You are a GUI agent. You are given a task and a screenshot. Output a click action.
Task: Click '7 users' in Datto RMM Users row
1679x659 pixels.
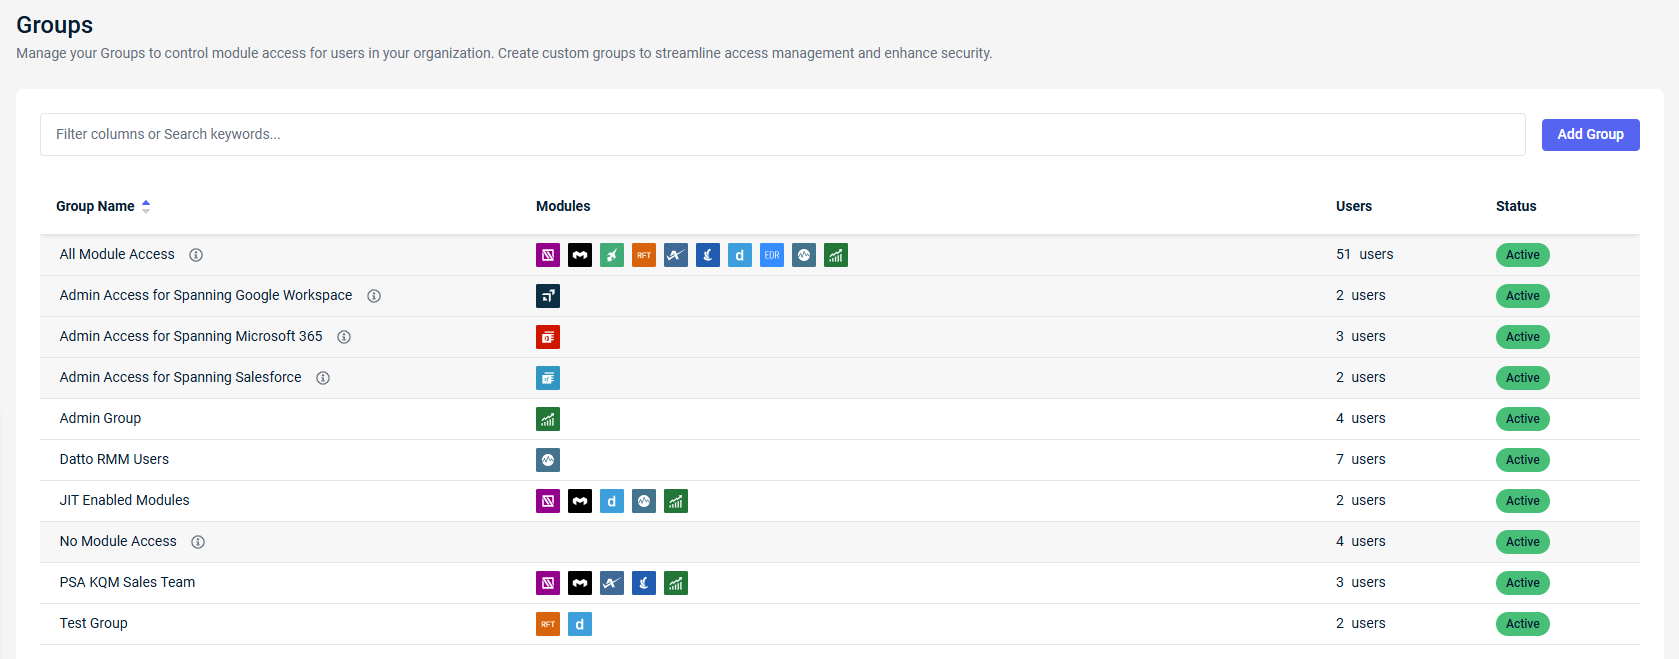coord(1360,459)
